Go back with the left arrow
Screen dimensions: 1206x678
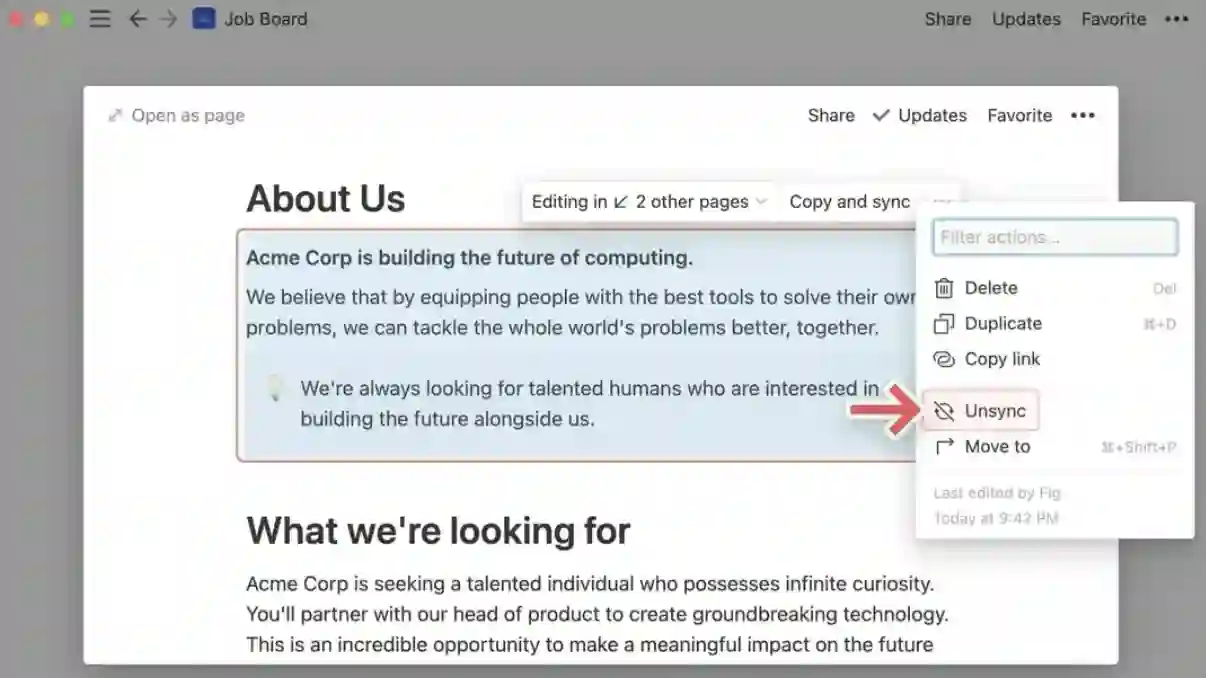138,19
